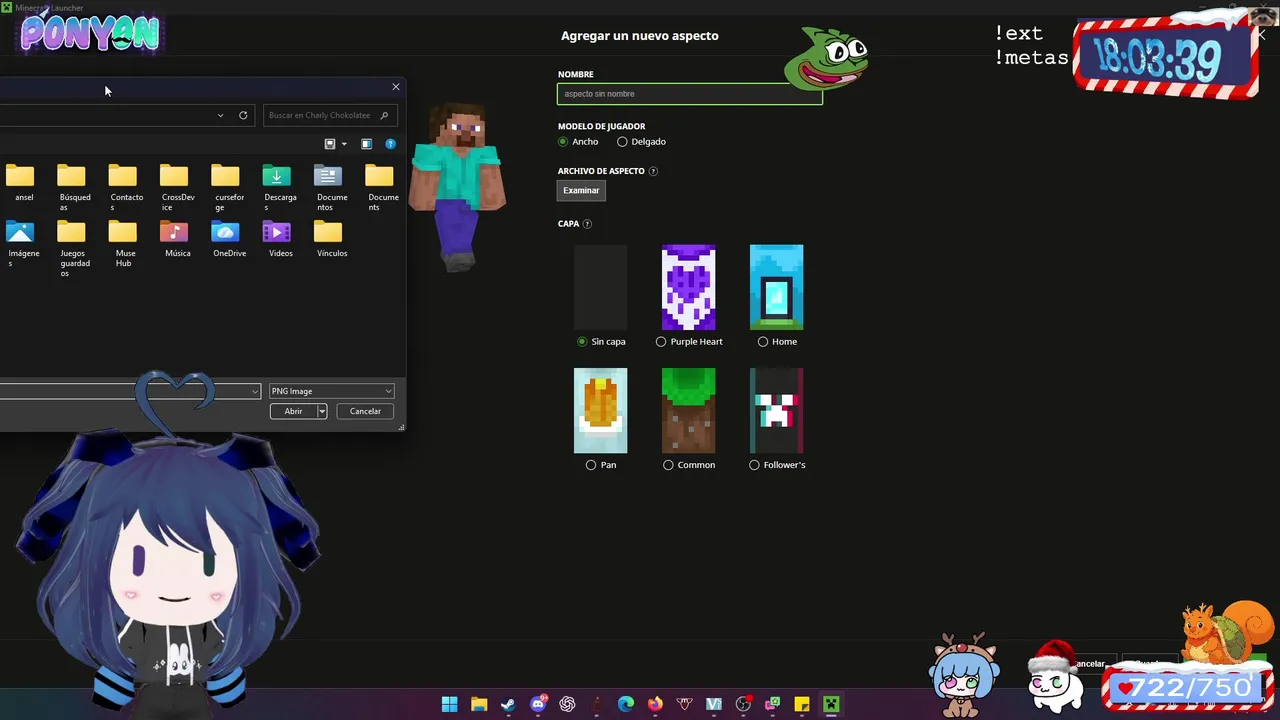Click the Home cape image
The image size is (1280, 720).
click(776, 288)
